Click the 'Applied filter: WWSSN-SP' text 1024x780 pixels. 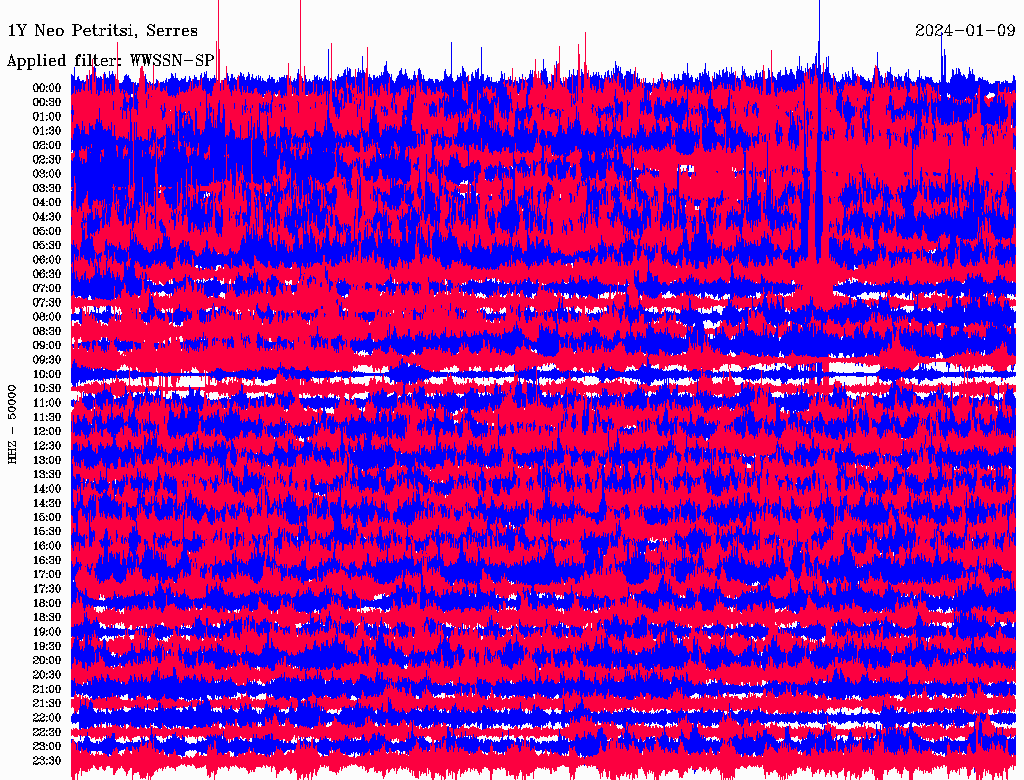pos(110,61)
